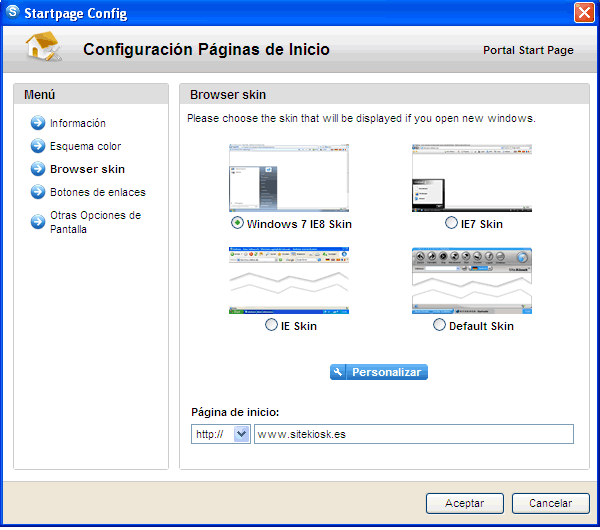Open the Información menu entry

coord(77,123)
